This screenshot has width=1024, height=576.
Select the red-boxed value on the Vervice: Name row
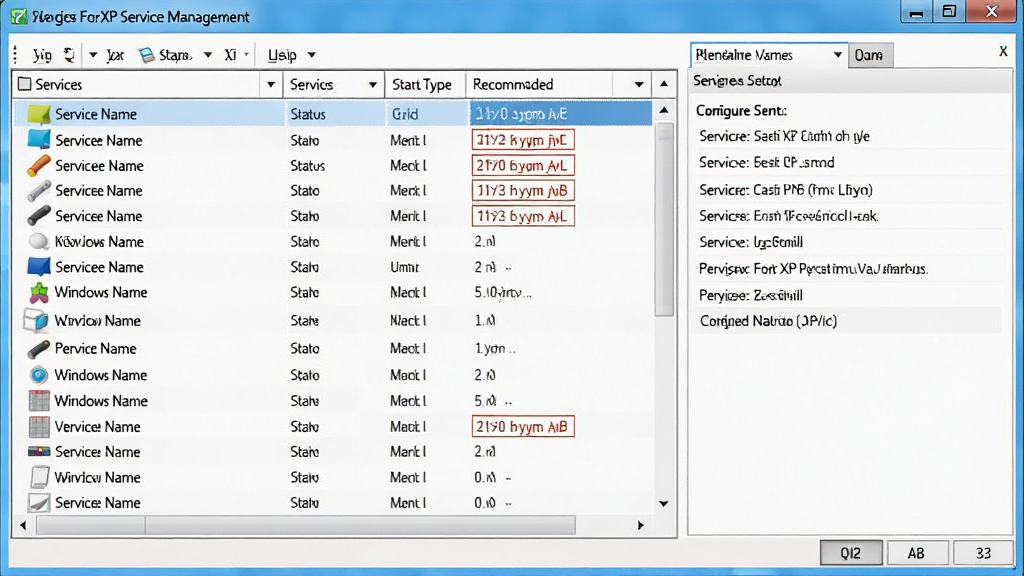[523, 426]
